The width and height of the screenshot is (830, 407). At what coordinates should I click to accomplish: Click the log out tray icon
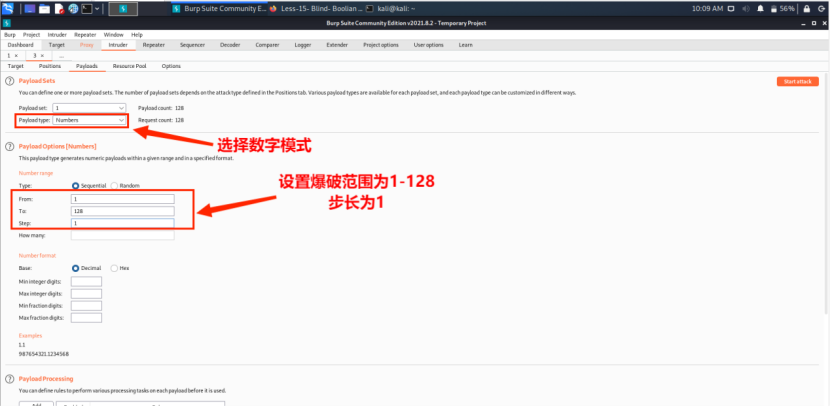click(821, 8)
